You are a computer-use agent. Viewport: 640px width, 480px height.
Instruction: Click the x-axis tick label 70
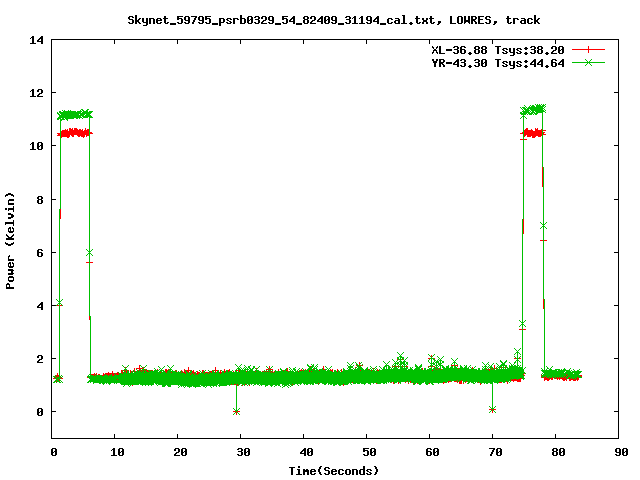pyautogui.click(x=495, y=452)
